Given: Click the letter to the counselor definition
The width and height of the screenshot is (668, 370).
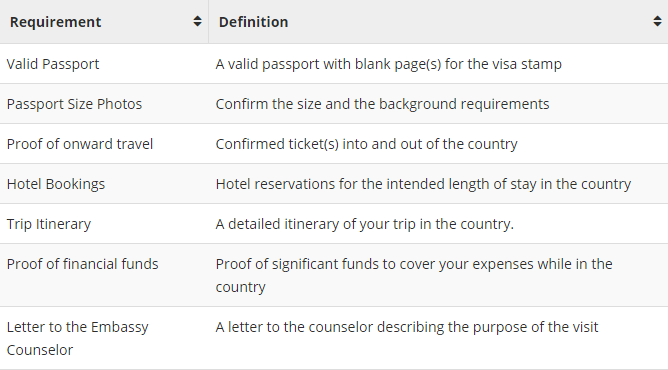Looking at the screenshot, I should pos(407,327).
